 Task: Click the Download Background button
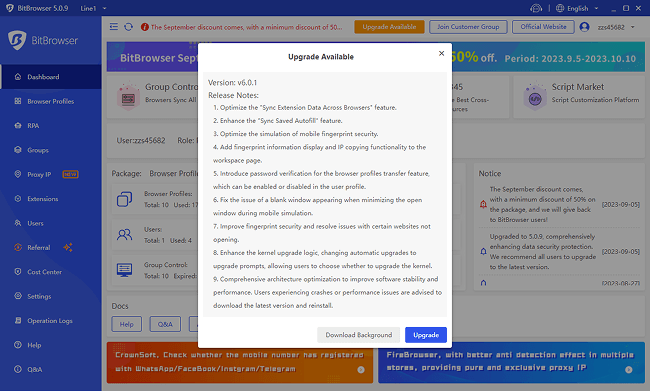click(359, 335)
